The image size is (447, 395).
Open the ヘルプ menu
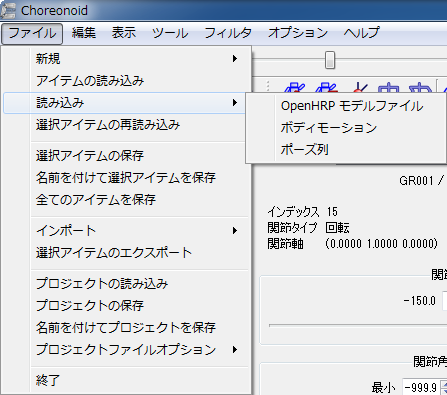(362, 33)
